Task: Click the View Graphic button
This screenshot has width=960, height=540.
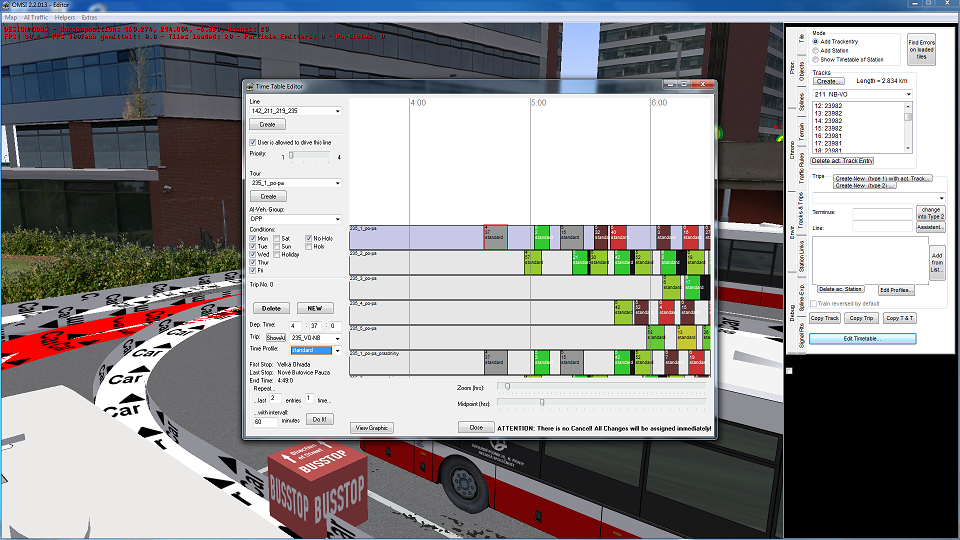Action: point(373,428)
